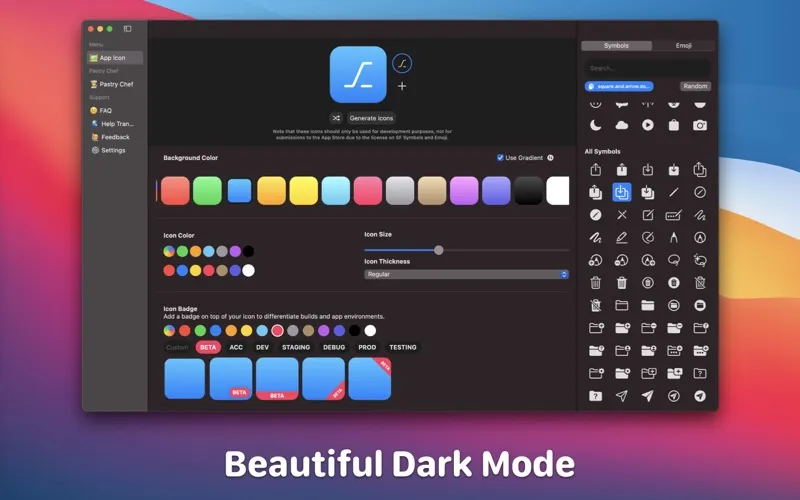Choose the red background color swatch
This screenshot has height=500, width=800.
tap(175, 191)
